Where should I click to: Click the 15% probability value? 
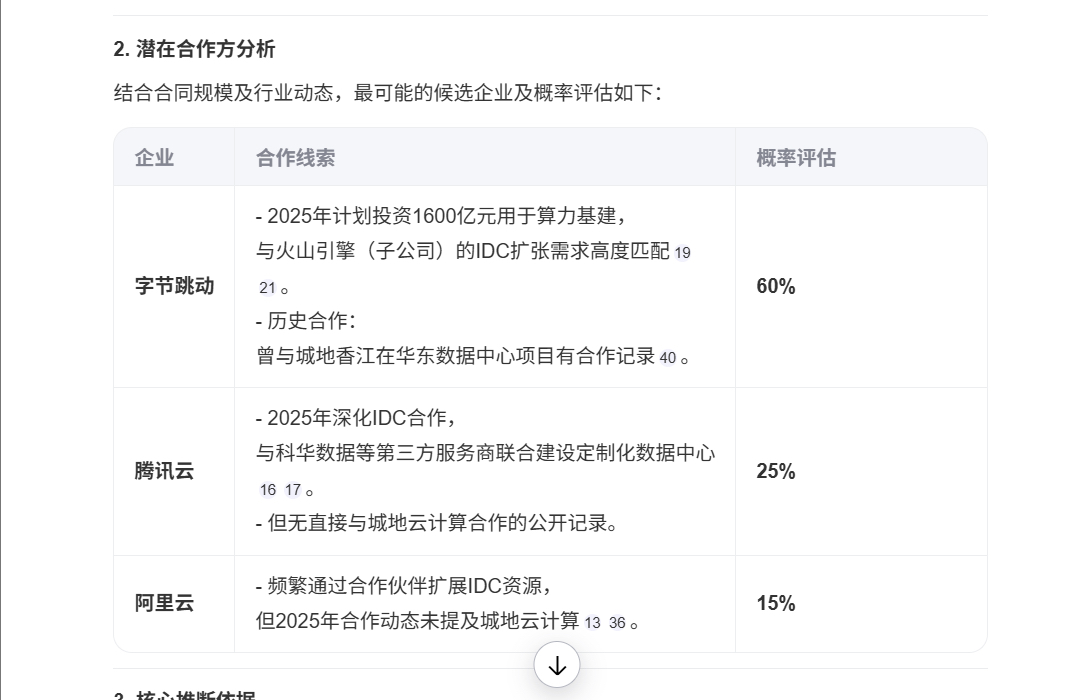[776, 603]
